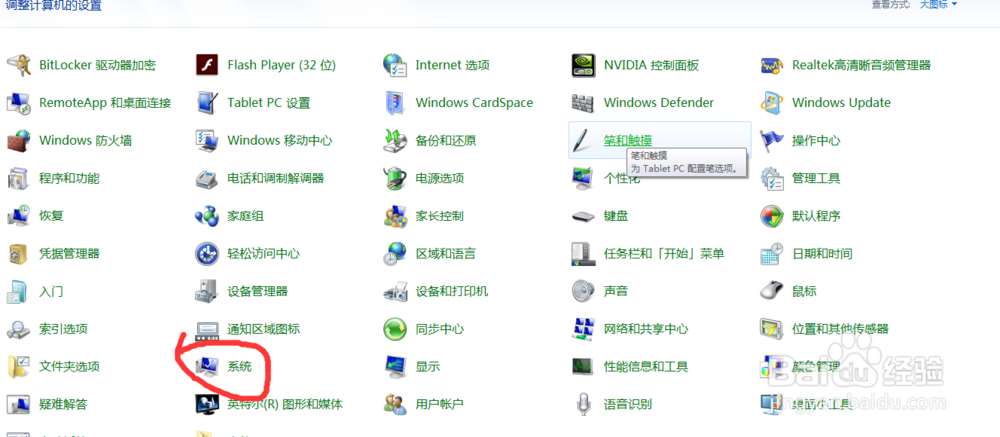Click the 入门 link
This screenshot has height=437, width=1000.
[x=51, y=291]
